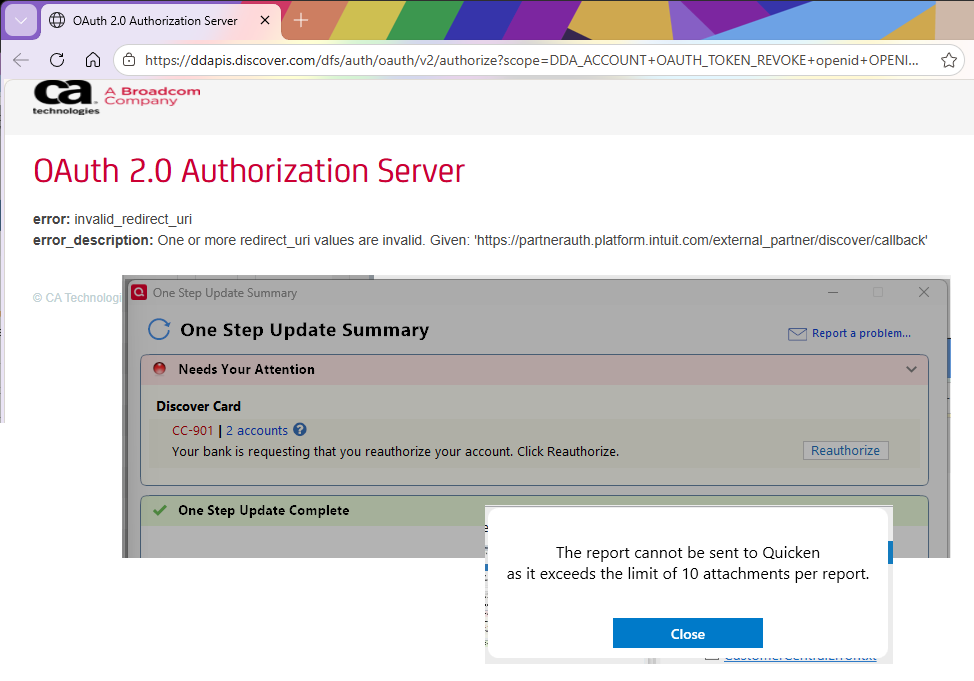The width and height of the screenshot is (974, 681).
Task: Click the green One Step Update Complete checkmark
Action: [x=160, y=510]
